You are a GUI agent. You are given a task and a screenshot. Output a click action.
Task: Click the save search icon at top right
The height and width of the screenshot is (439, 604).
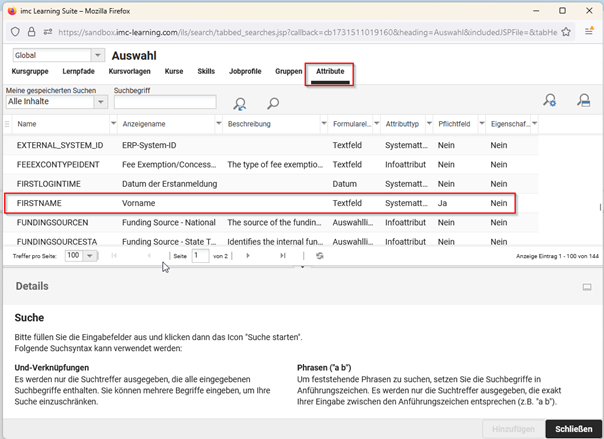(549, 100)
